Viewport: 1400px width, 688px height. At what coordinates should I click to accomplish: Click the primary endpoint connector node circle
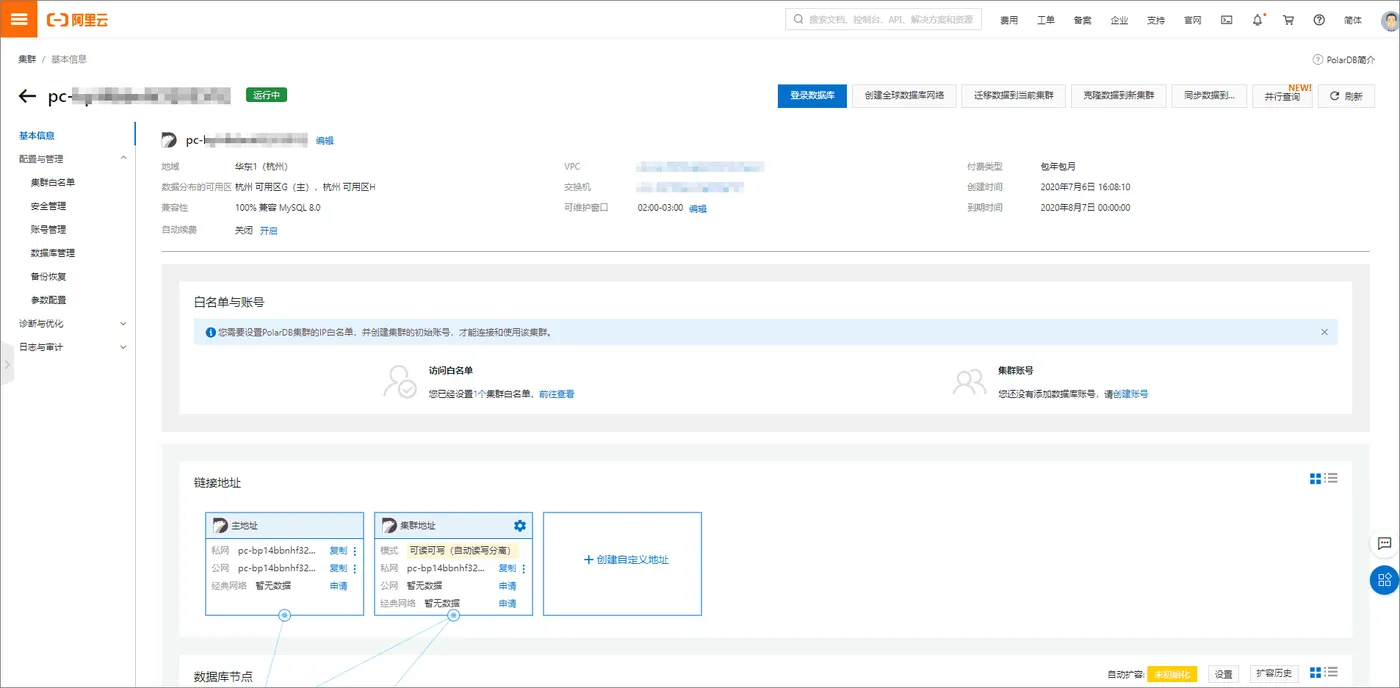[x=284, y=615]
